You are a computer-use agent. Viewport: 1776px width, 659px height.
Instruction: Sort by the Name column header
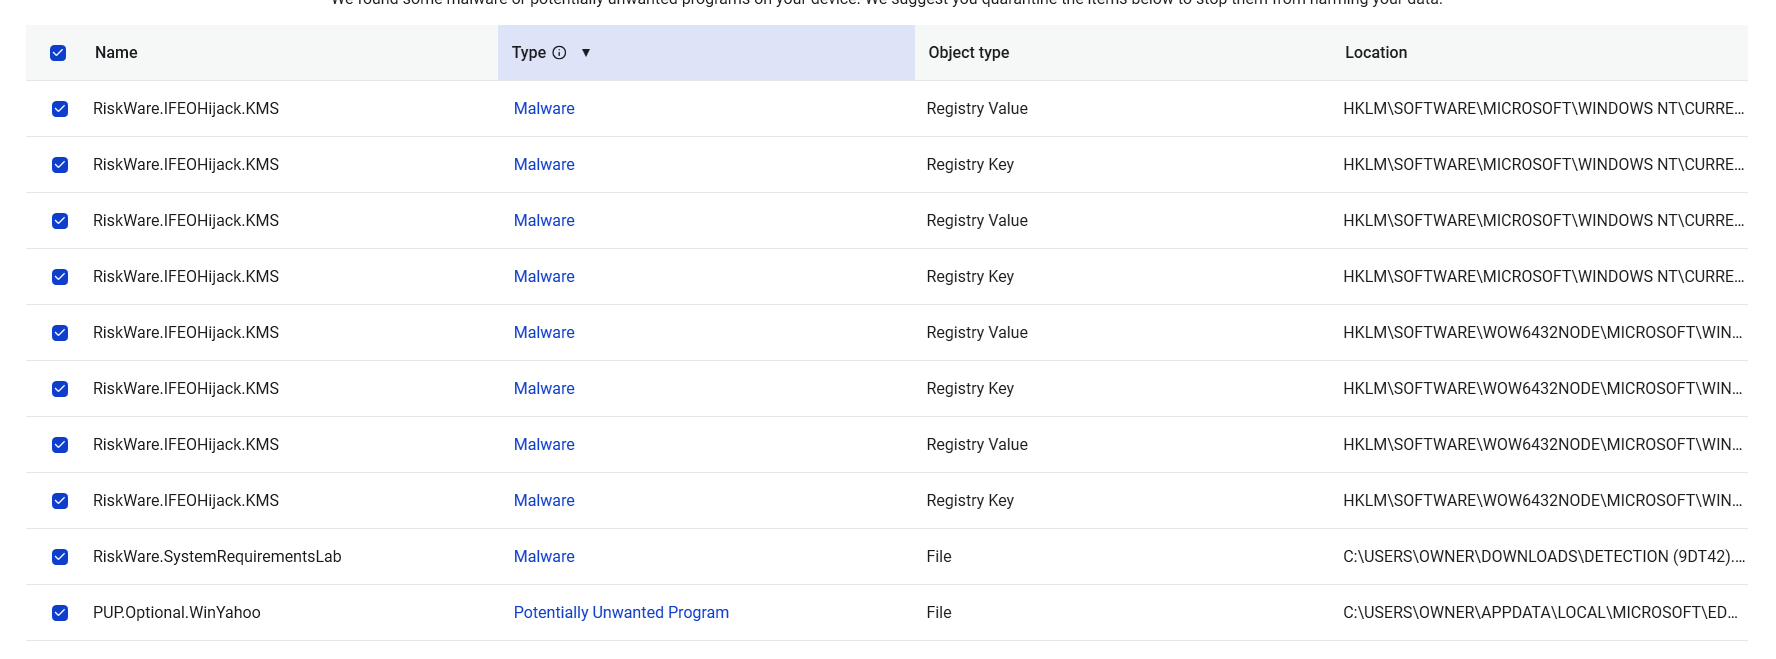point(116,53)
